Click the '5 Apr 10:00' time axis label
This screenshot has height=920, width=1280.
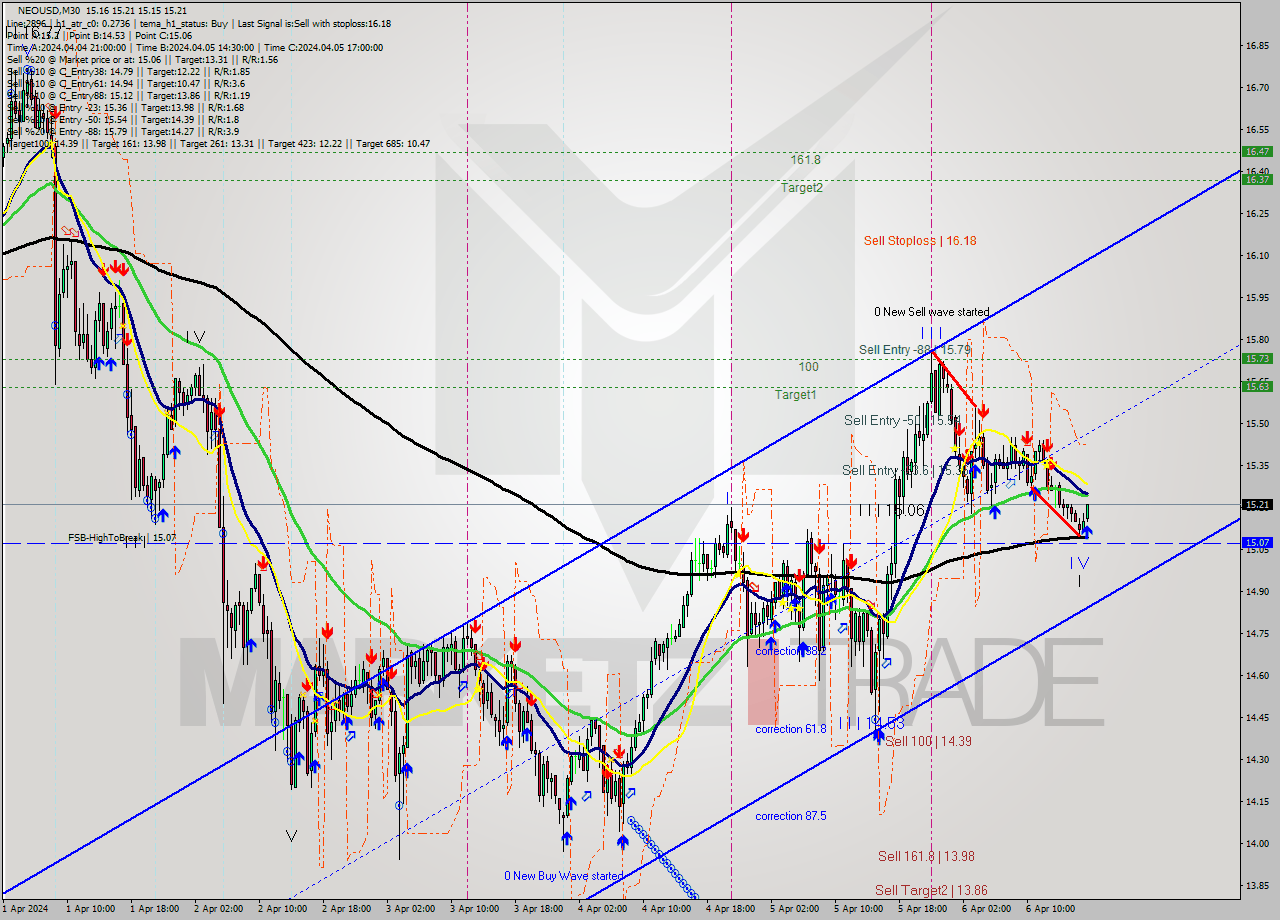858,909
